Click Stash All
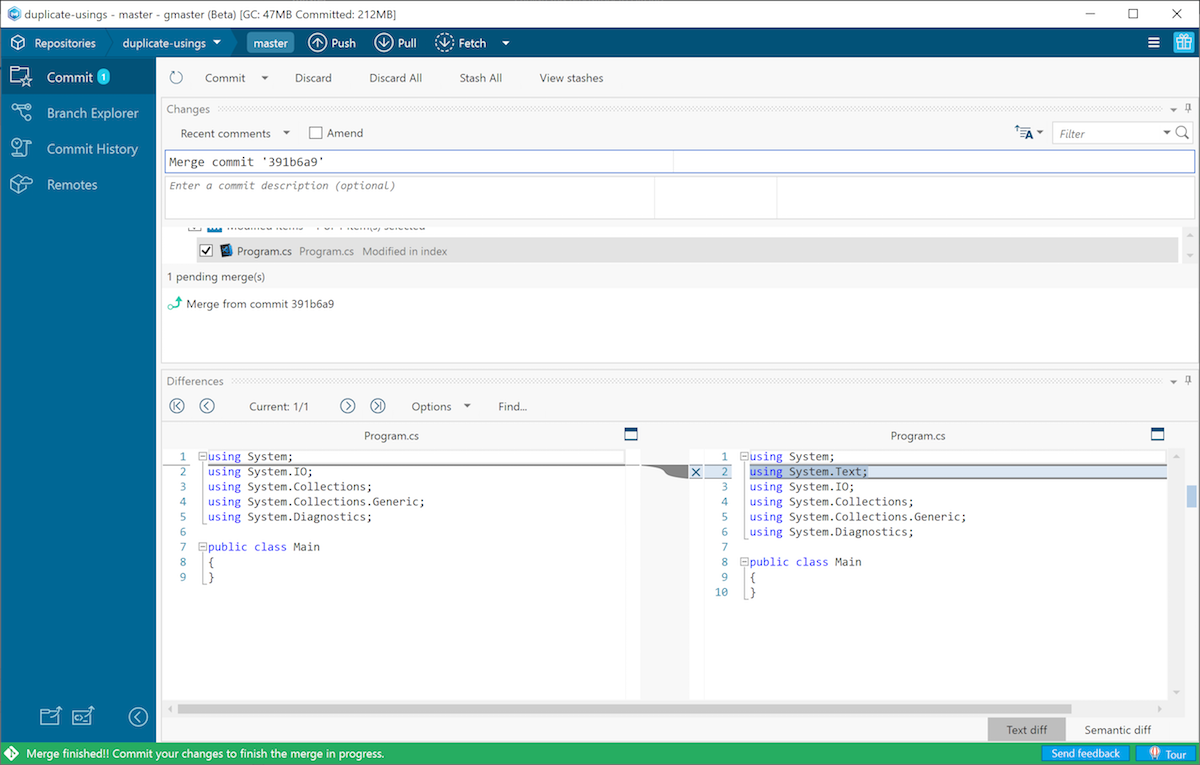1200x765 pixels. point(481,78)
